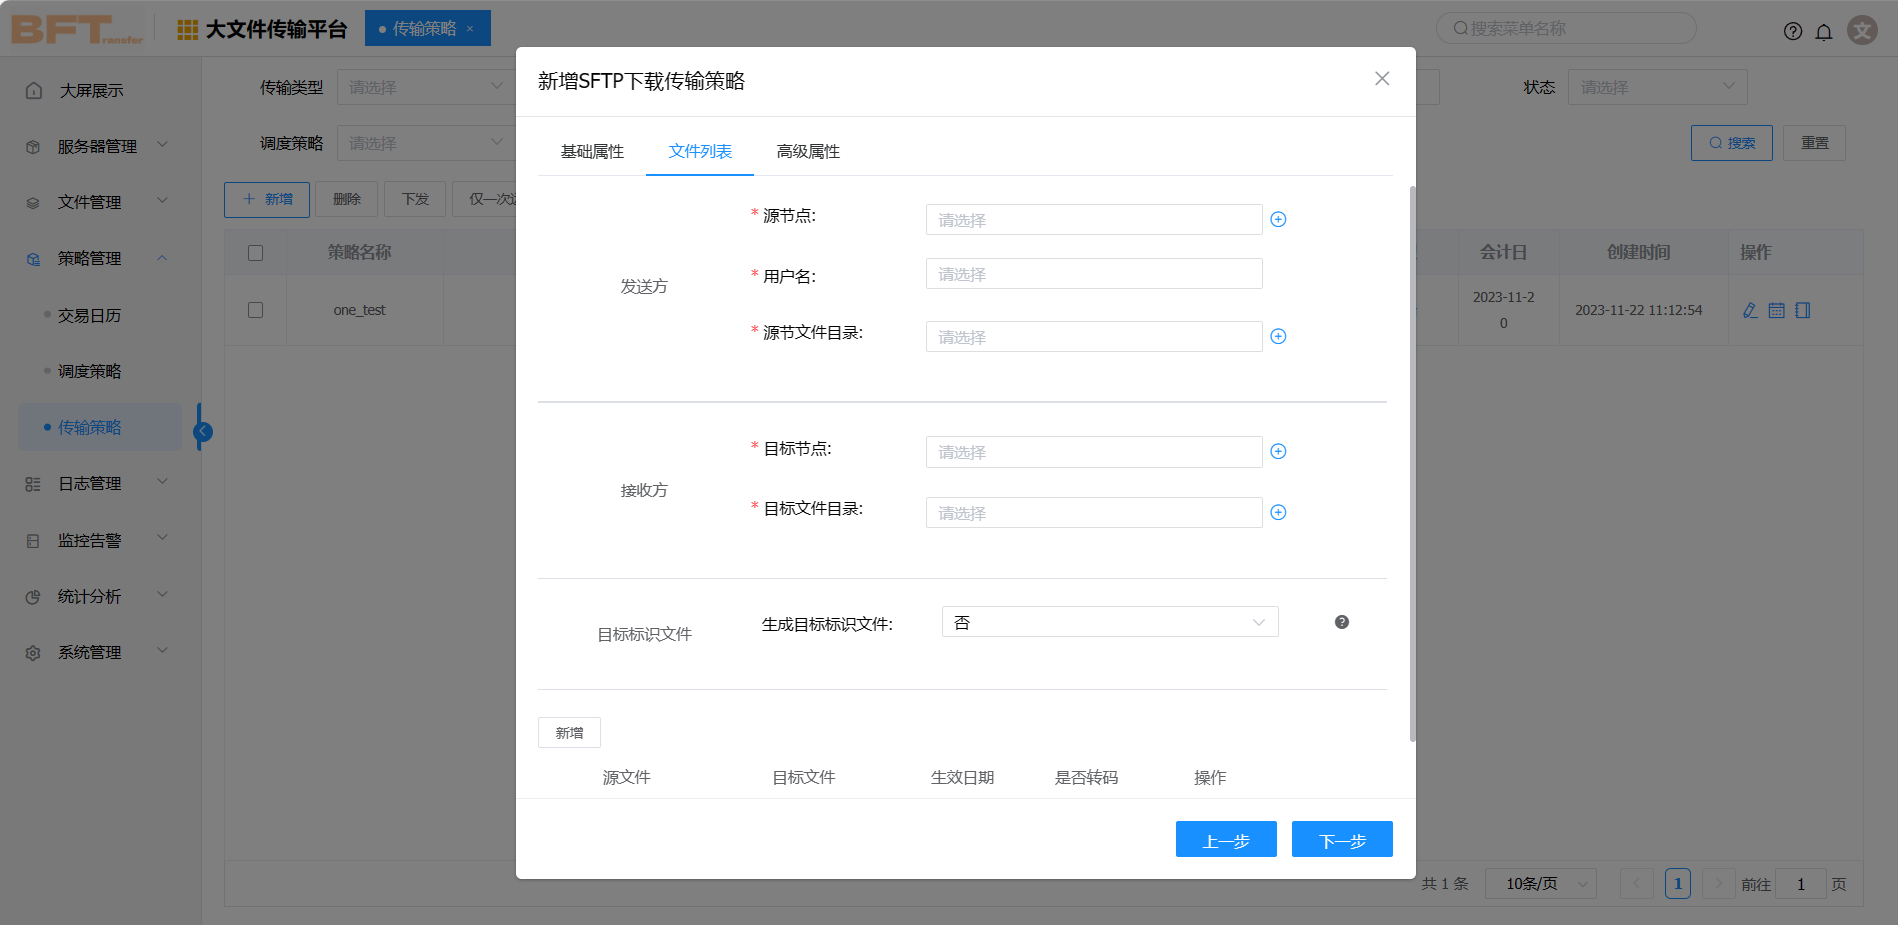1898x925 pixels.
Task: Click the dialog vertical scrollbar
Action: [x=1413, y=463]
